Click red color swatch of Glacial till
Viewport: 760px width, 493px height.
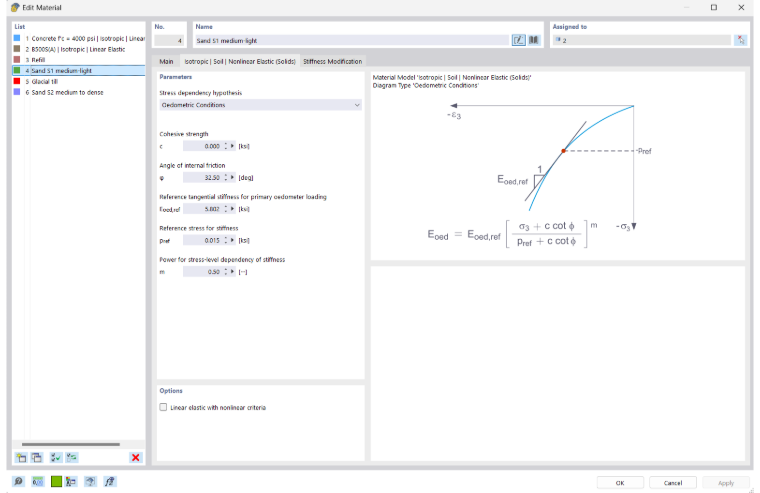click(x=17, y=81)
